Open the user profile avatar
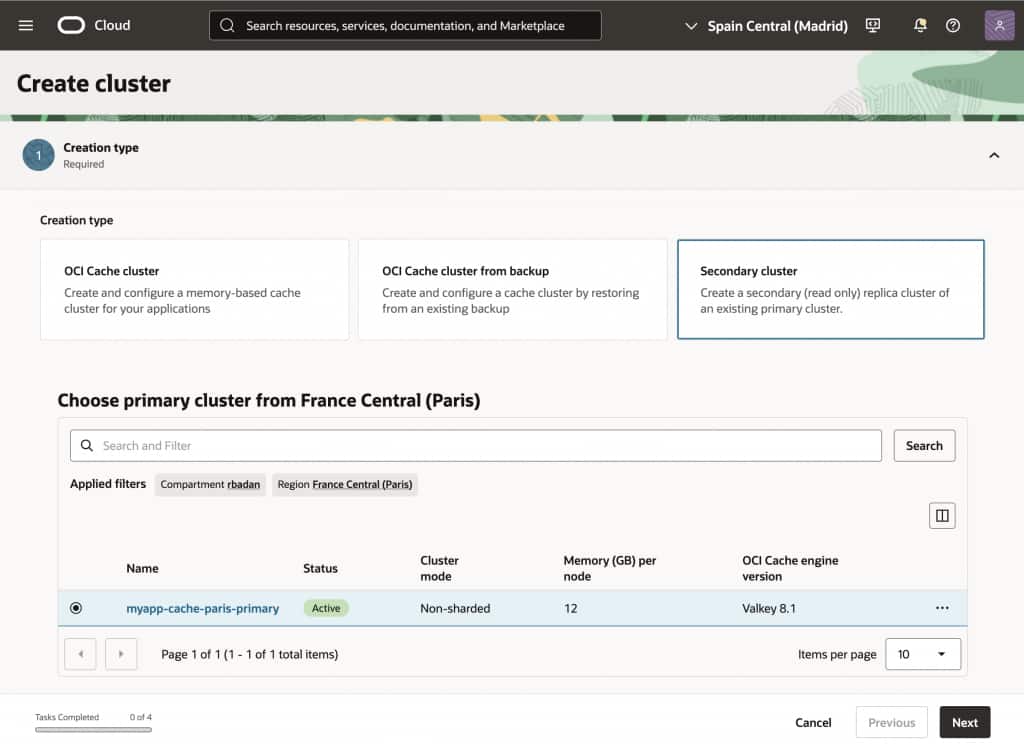Image resolution: width=1024 pixels, height=749 pixels. 999,25
